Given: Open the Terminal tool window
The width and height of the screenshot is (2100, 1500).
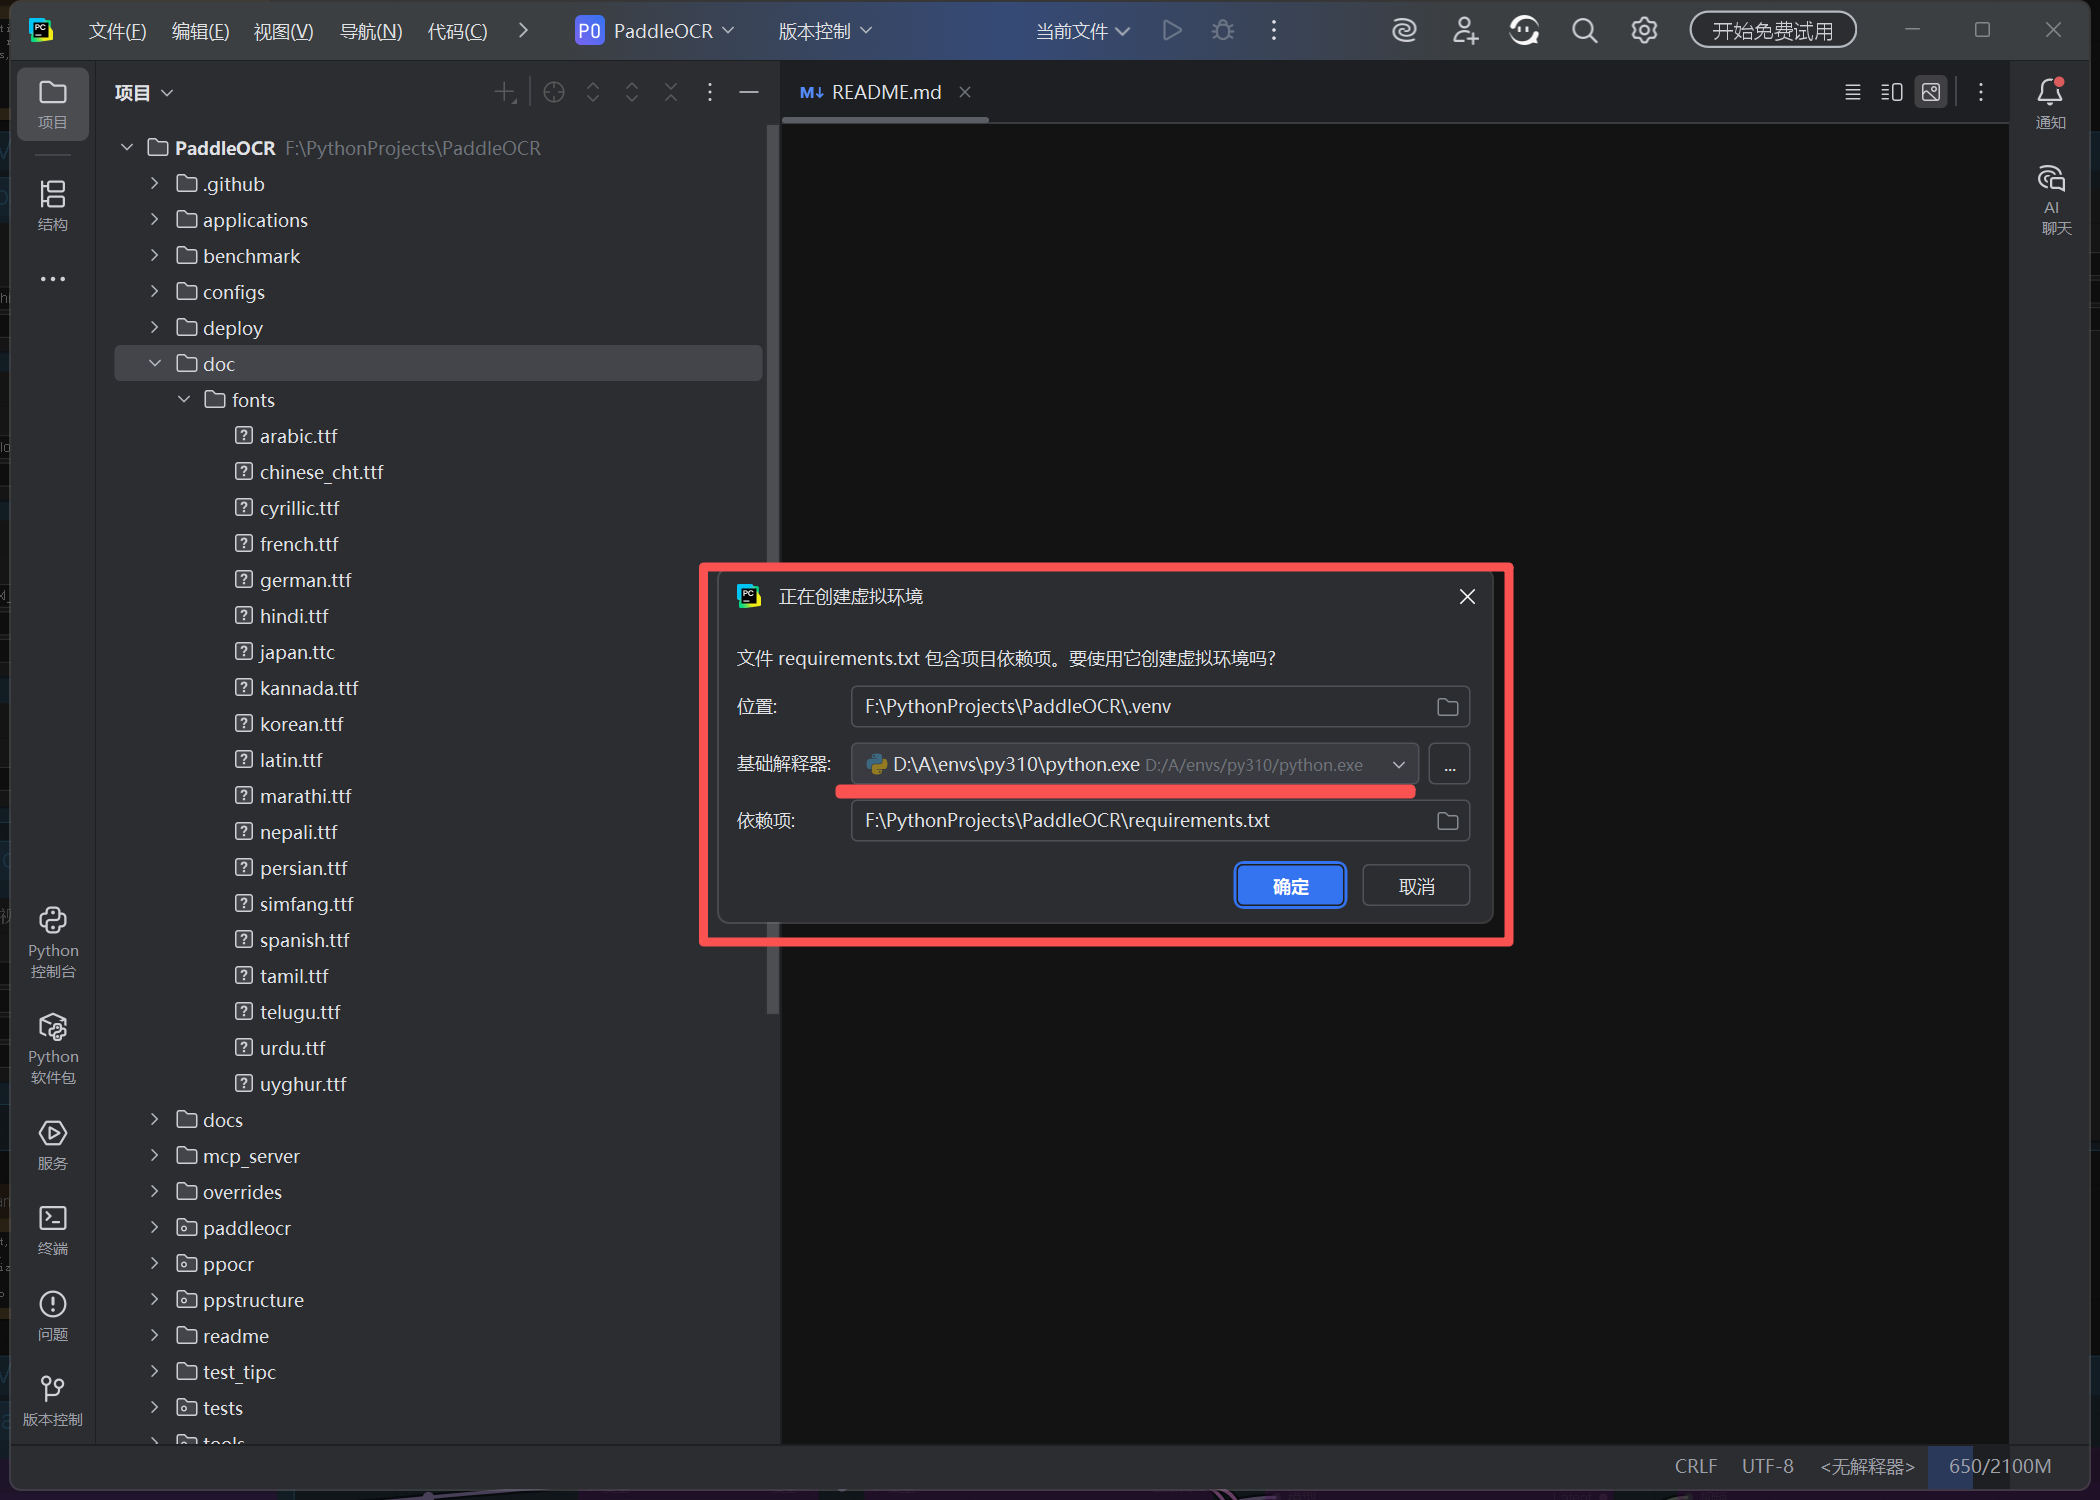Looking at the screenshot, I should 52,1230.
